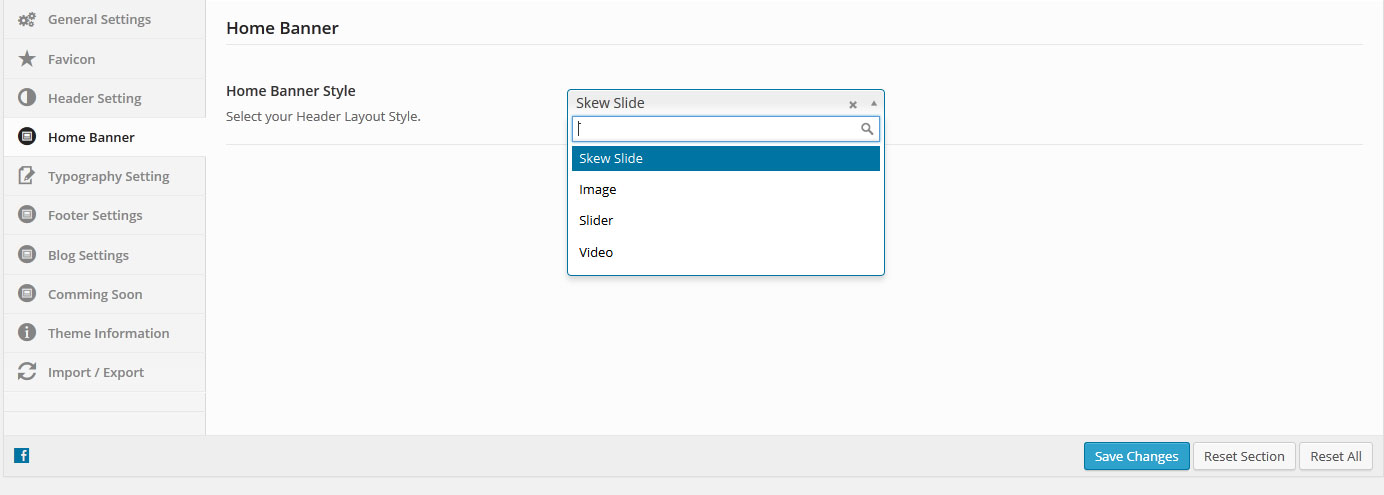Click the General Settings gears icon
The width and height of the screenshot is (1384, 495).
[27, 20]
